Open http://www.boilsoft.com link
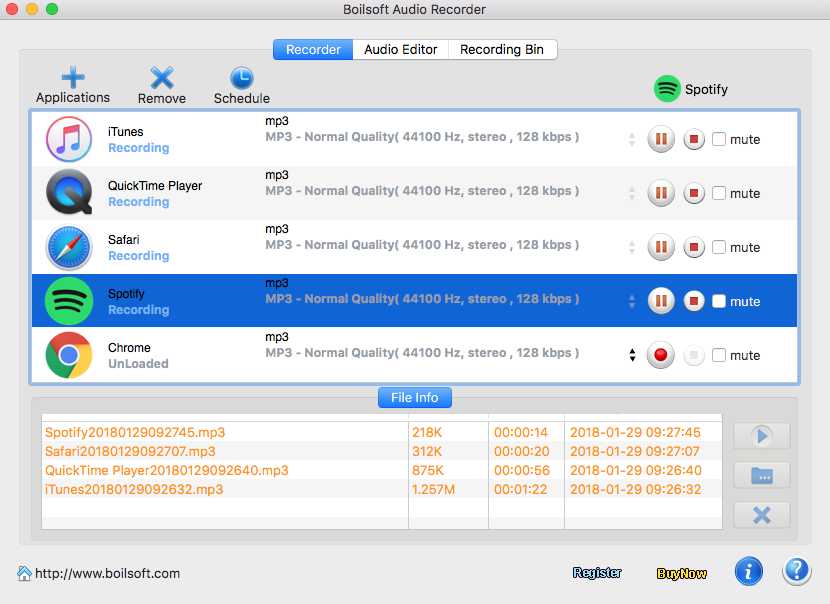This screenshot has width=830, height=604. click(107, 573)
